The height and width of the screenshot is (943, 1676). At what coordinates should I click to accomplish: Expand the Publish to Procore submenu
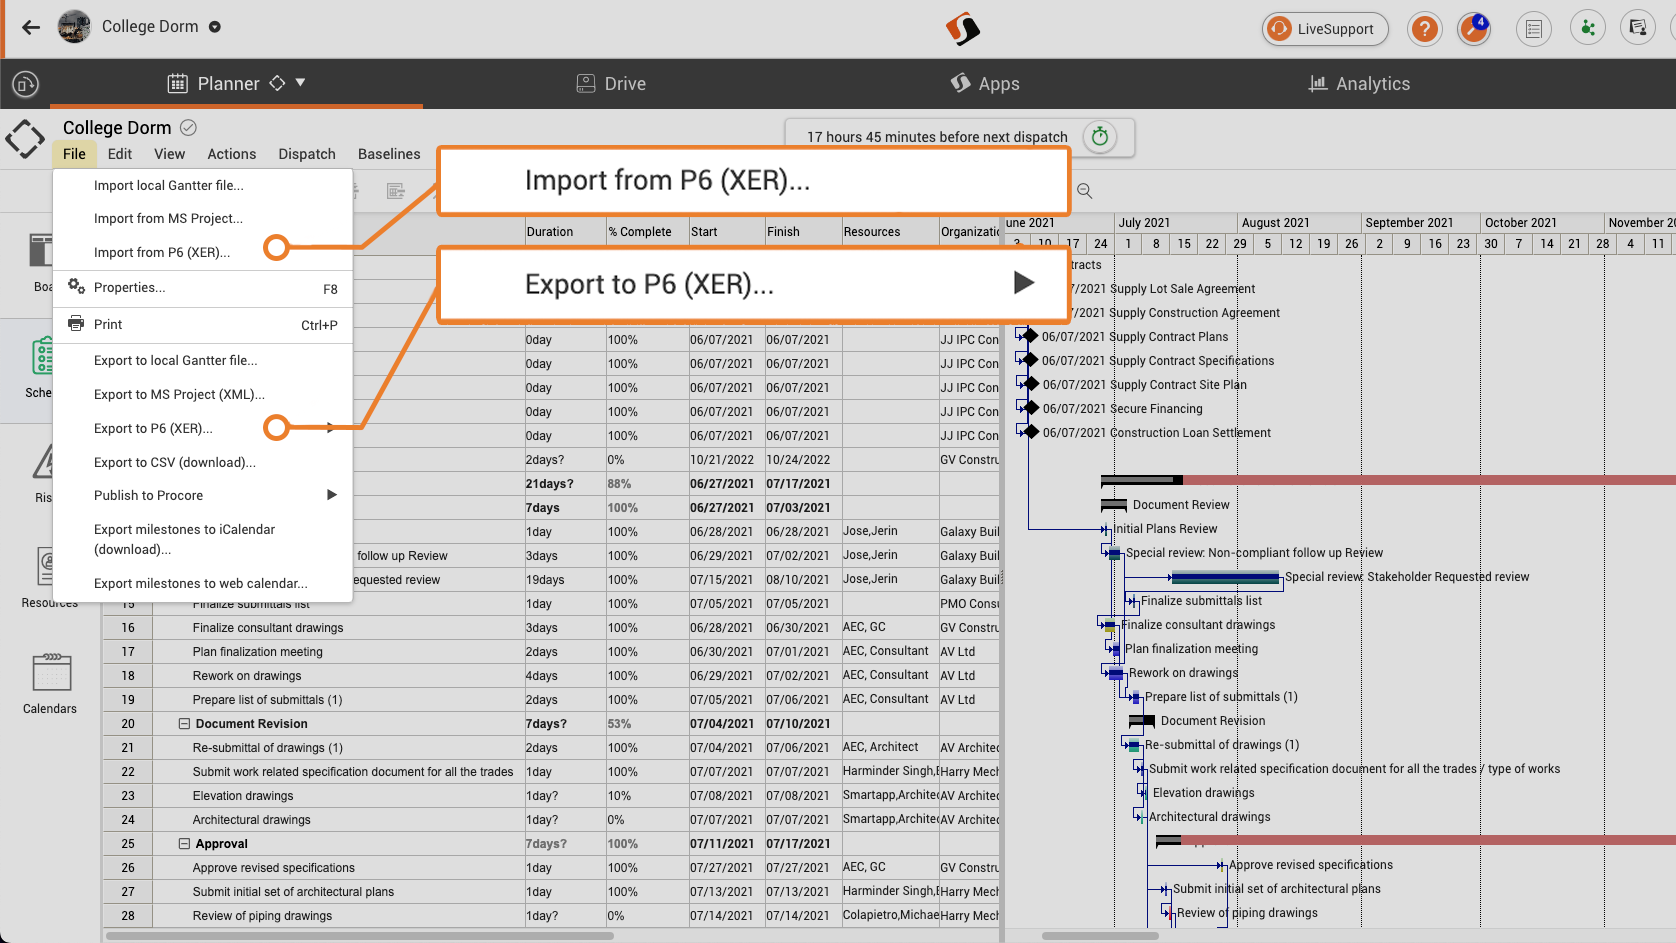click(x=202, y=495)
